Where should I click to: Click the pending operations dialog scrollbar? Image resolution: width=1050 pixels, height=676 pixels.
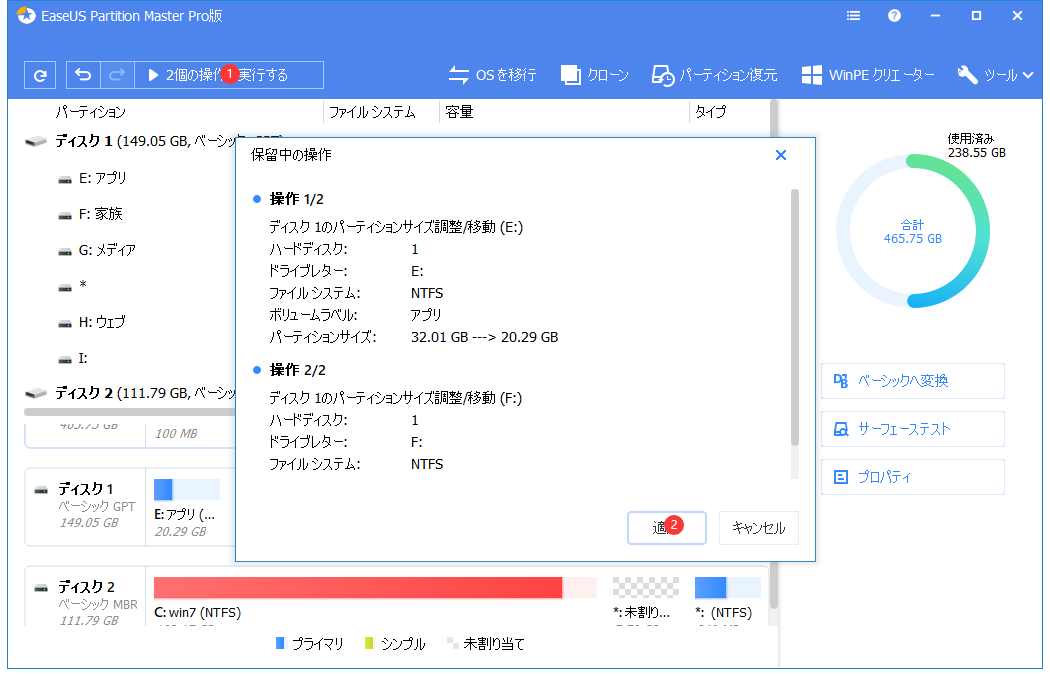point(795,318)
